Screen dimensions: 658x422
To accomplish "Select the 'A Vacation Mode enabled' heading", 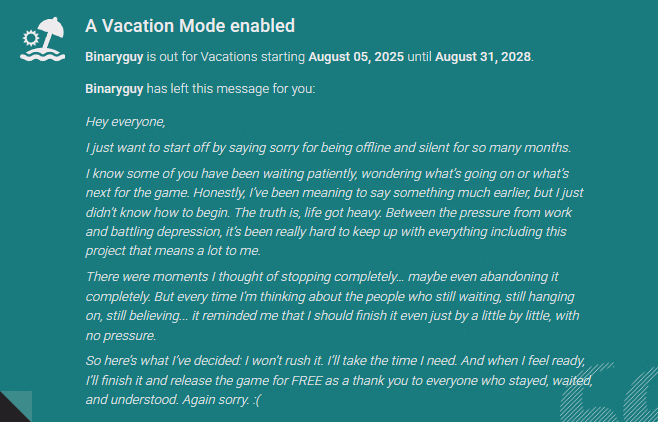I will (x=190, y=26).
